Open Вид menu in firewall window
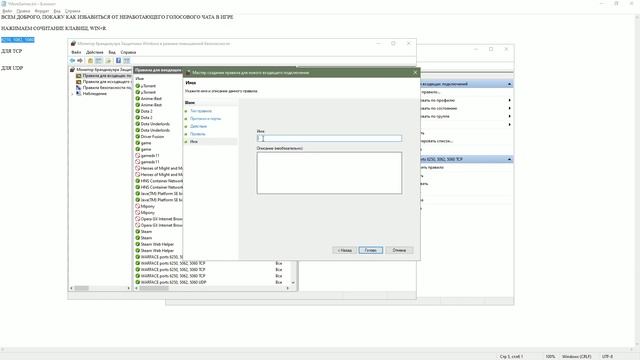The width and height of the screenshot is (640, 360). coord(112,52)
